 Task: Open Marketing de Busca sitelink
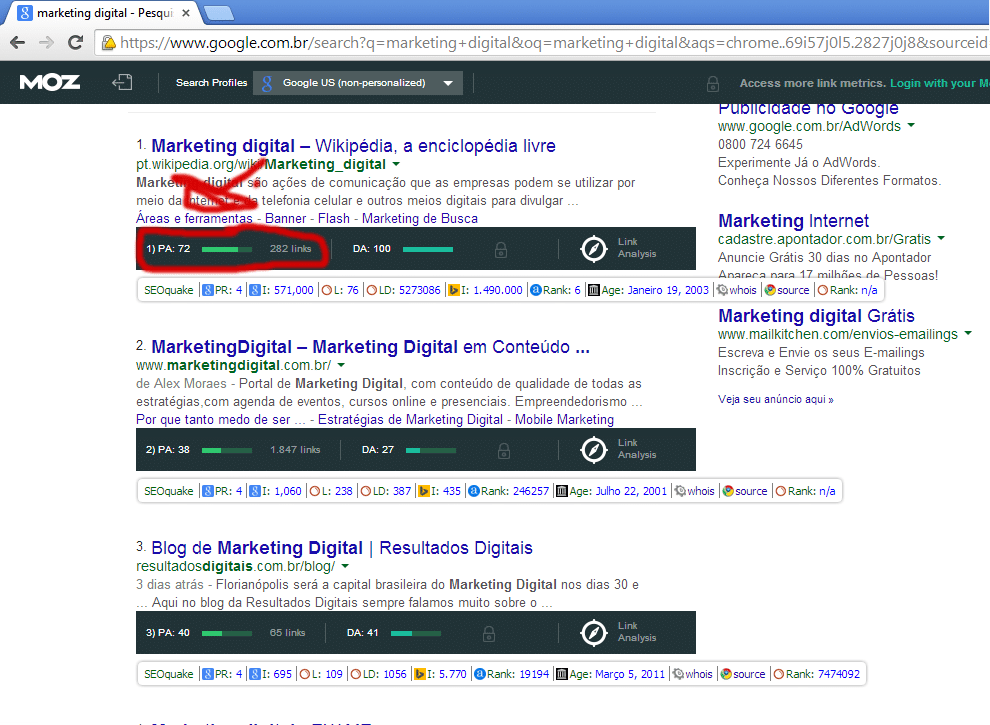pyautogui.click(x=420, y=219)
